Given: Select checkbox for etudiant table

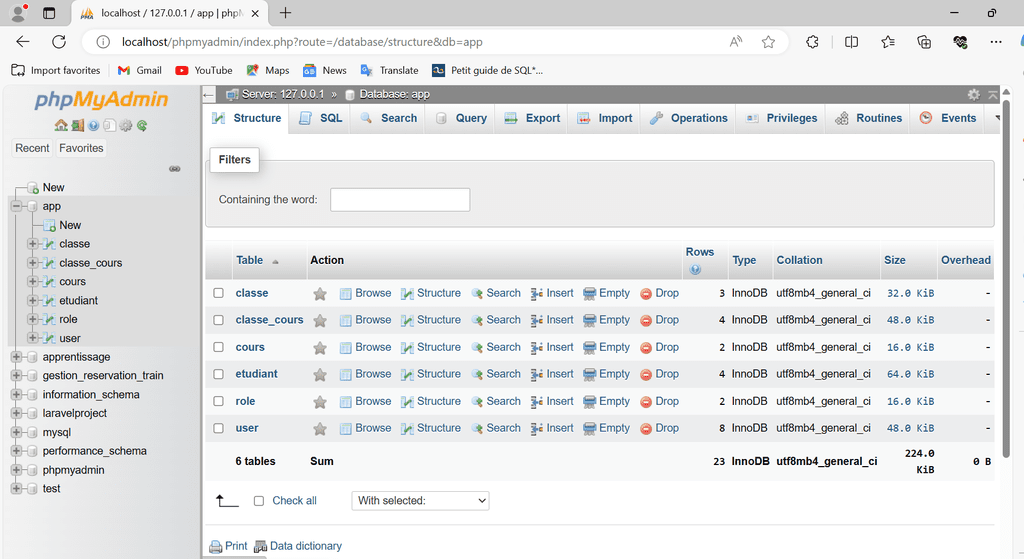Looking at the screenshot, I should coord(219,374).
